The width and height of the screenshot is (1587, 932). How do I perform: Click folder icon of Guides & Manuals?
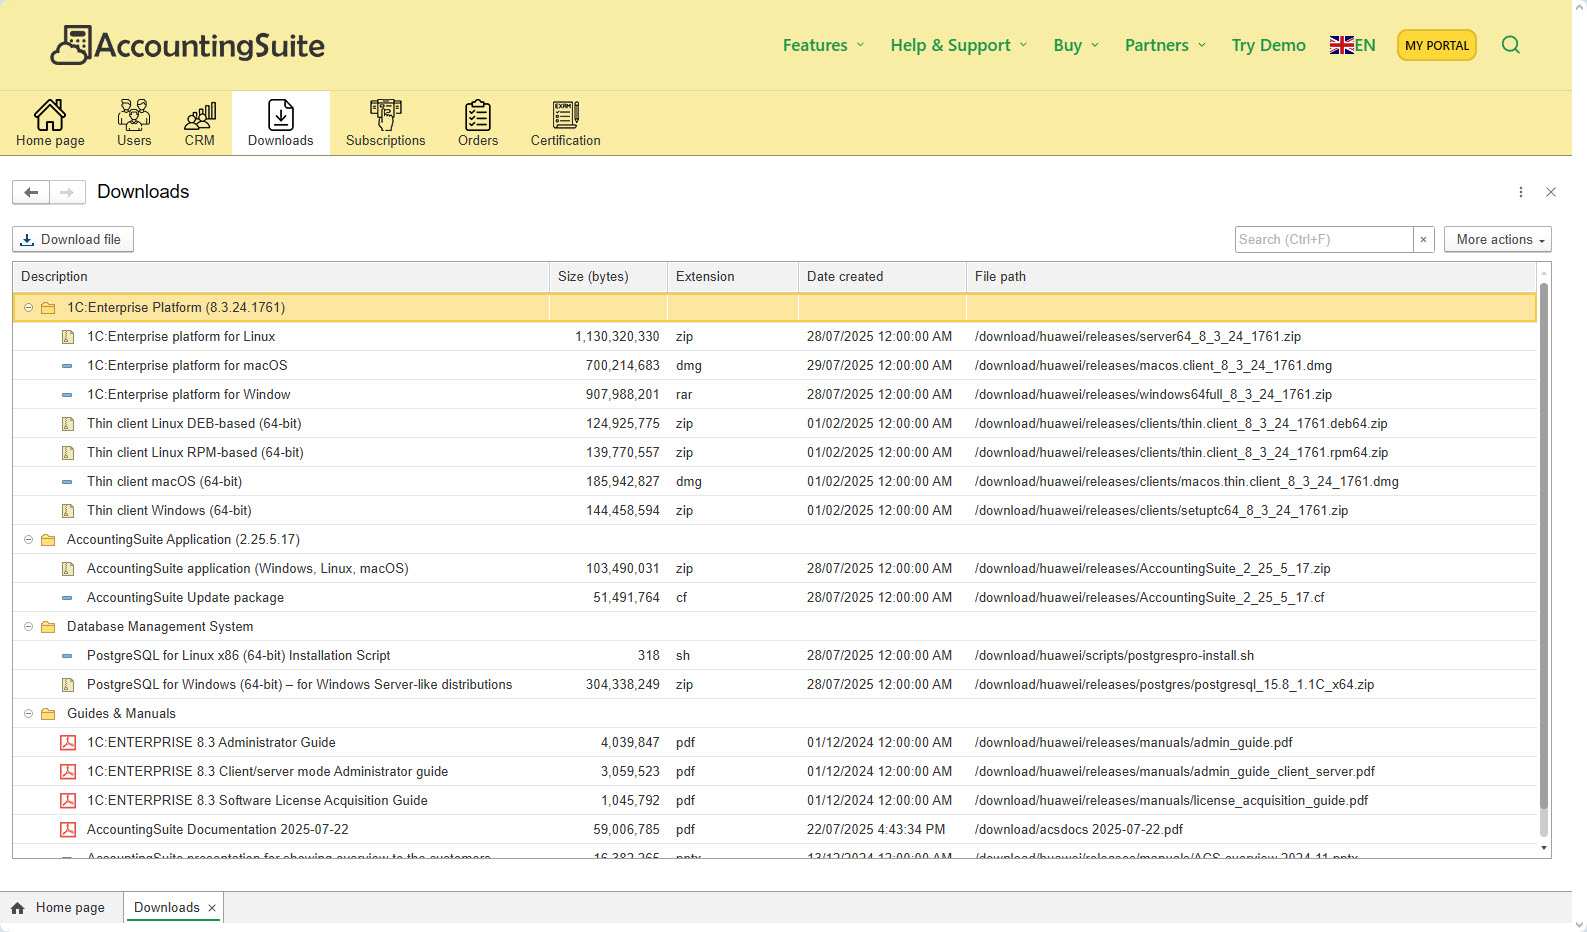coord(48,714)
